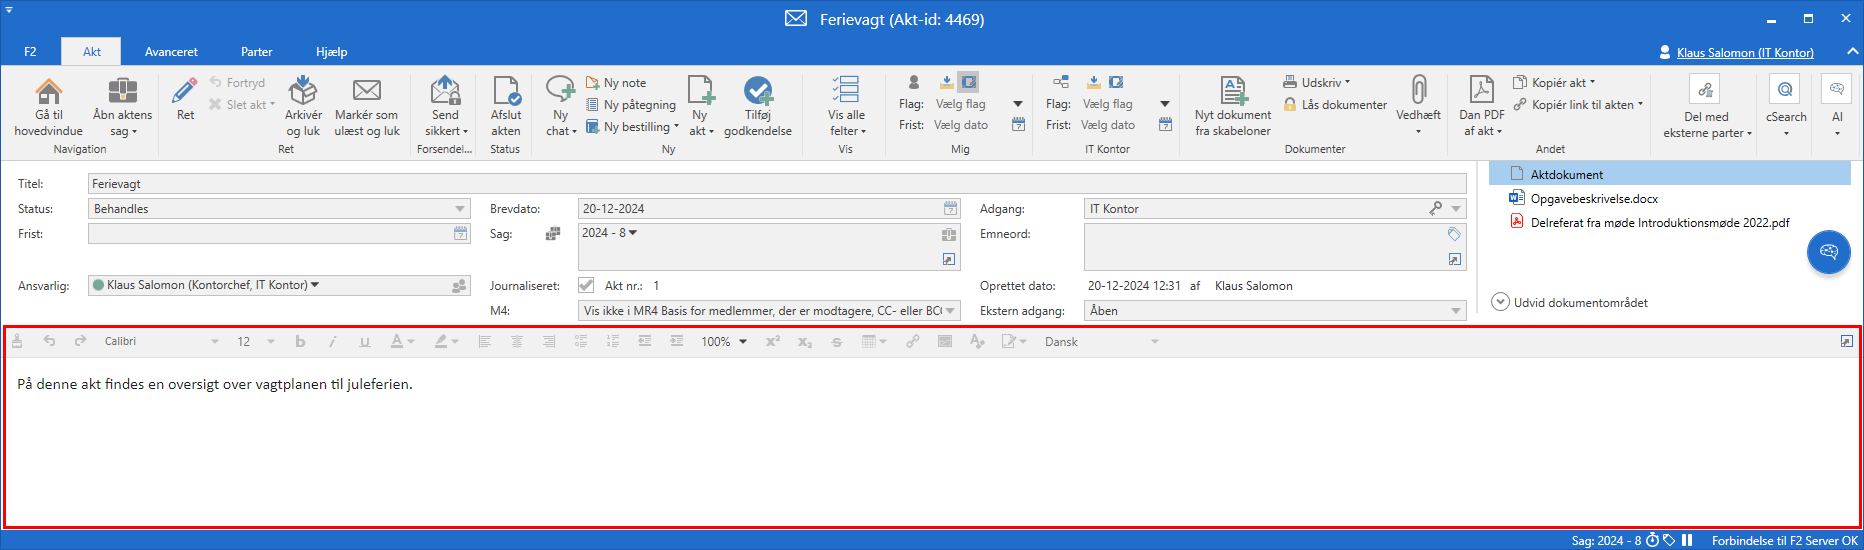Click Markér som ulæst og luk envelope
This screenshot has height=550, width=1864.
pos(366,92)
